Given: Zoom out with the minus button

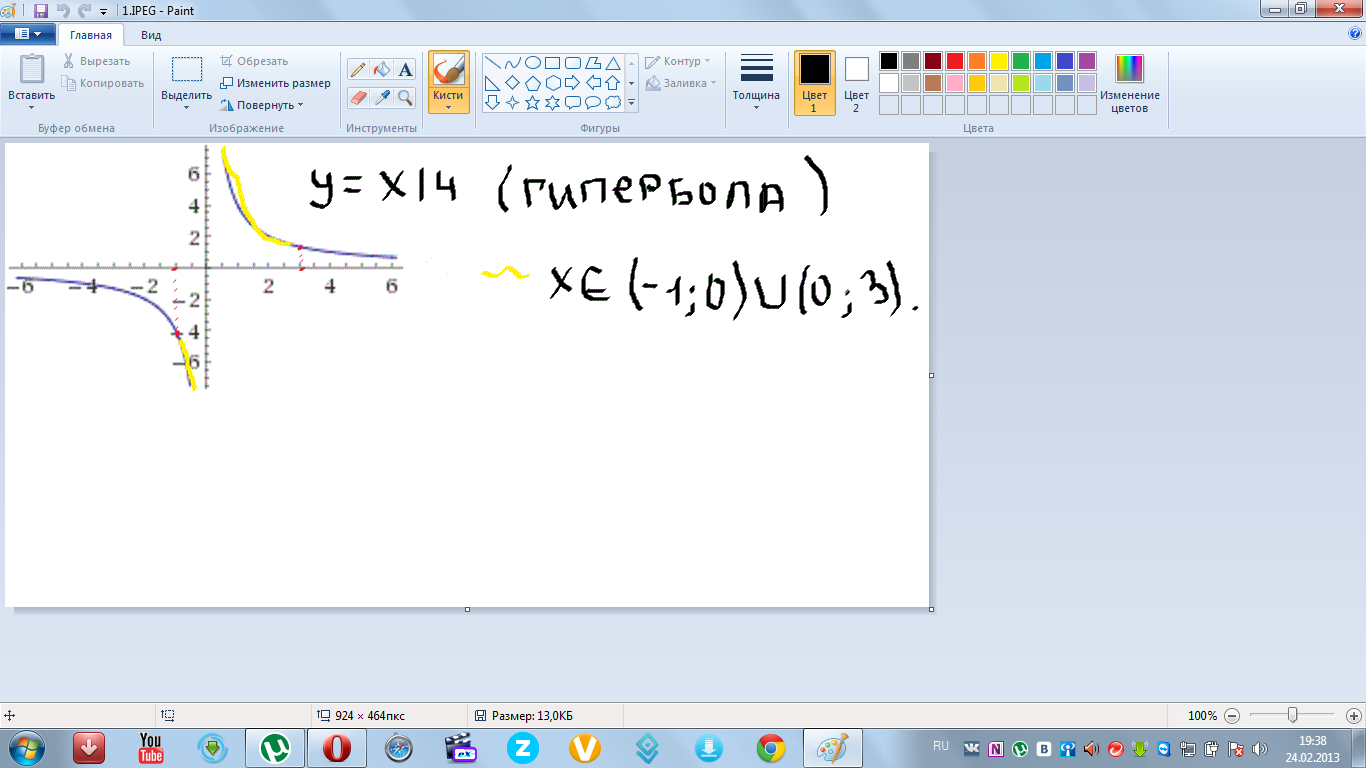Looking at the screenshot, I should coord(1232,716).
